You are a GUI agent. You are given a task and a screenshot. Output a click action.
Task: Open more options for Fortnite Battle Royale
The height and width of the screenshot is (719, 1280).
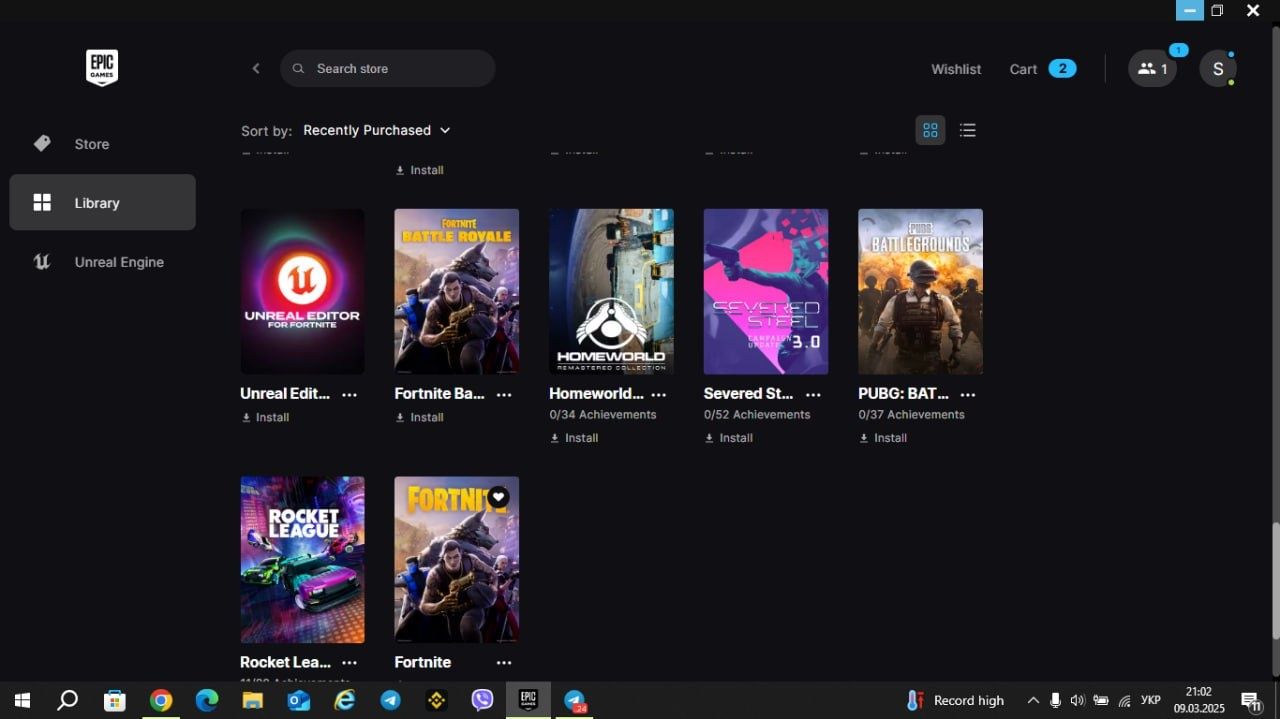504,395
